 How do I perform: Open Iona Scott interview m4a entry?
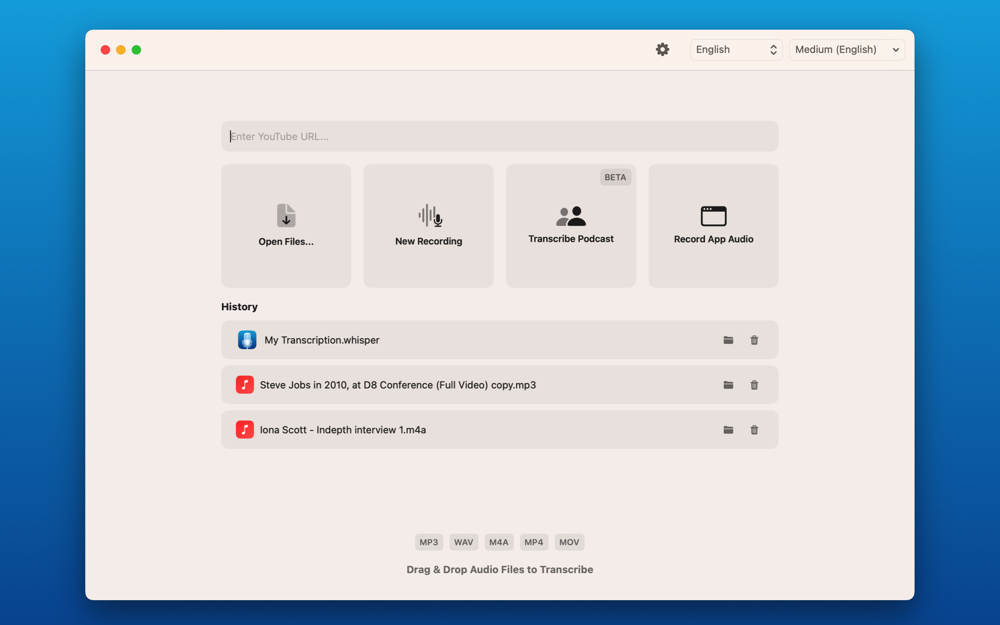342,430
